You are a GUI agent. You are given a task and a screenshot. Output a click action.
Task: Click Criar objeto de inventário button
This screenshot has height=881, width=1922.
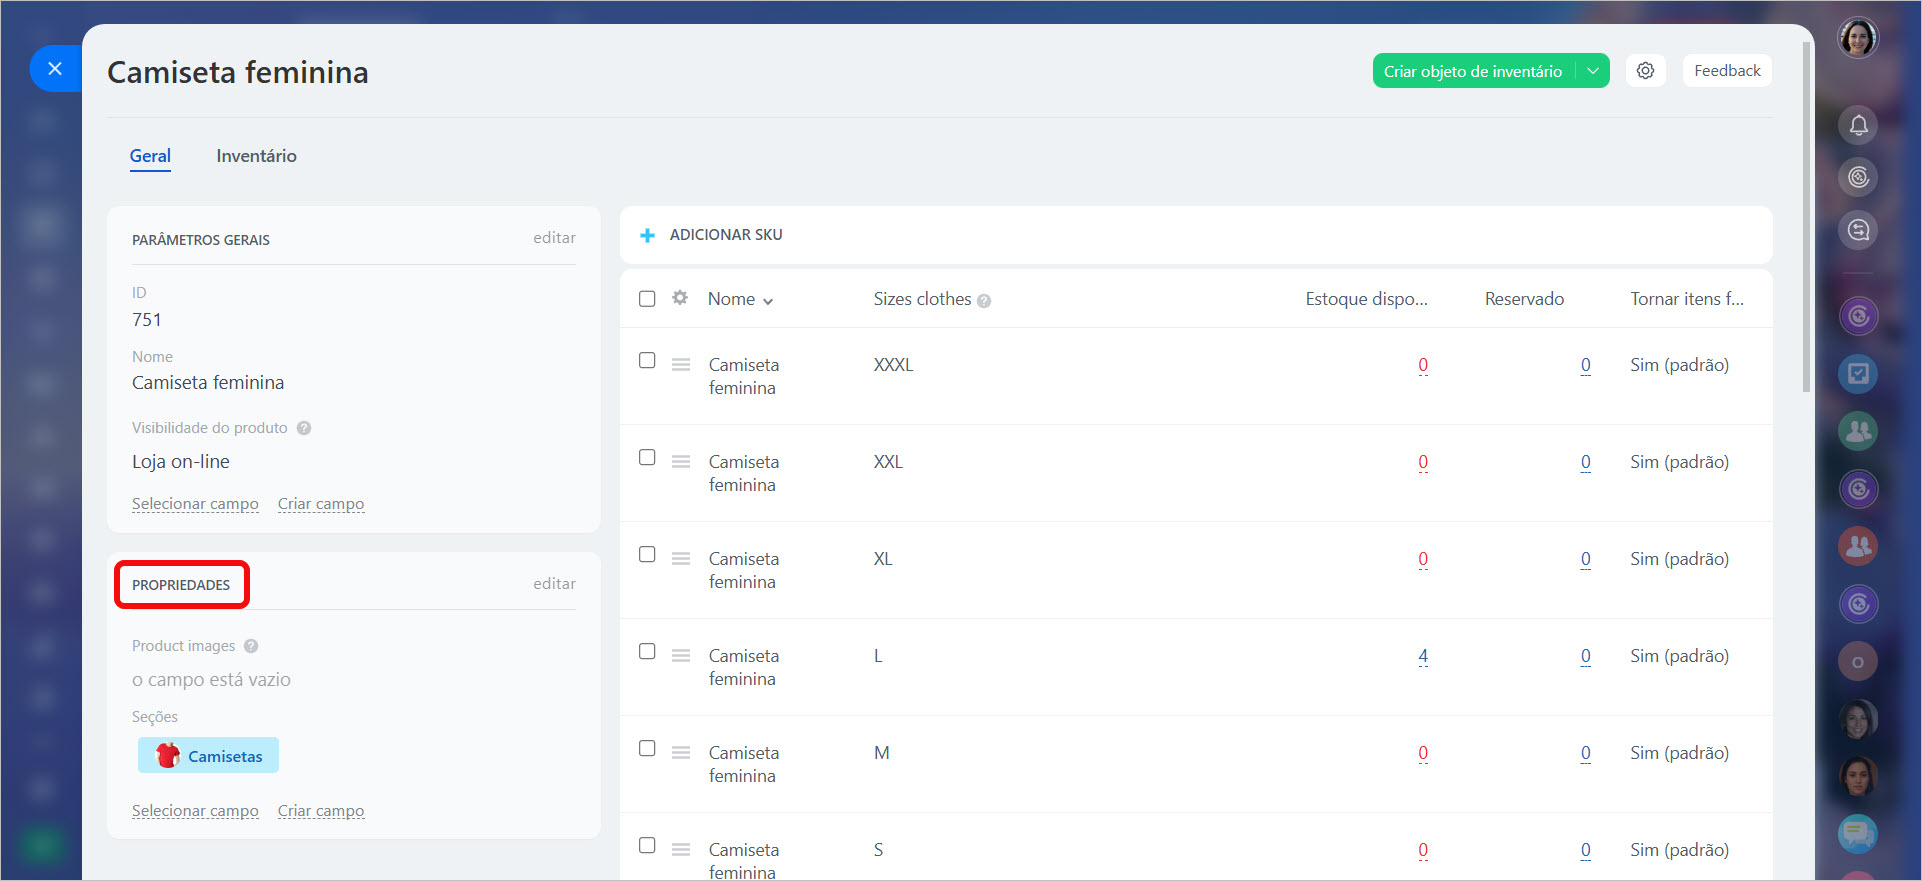coord(1473,71)
